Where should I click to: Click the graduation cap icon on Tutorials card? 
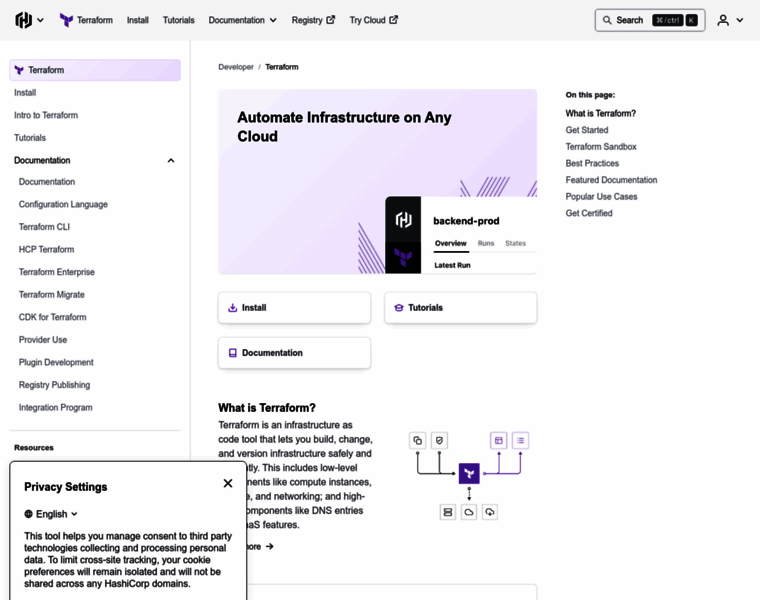(x=399, y=308)
